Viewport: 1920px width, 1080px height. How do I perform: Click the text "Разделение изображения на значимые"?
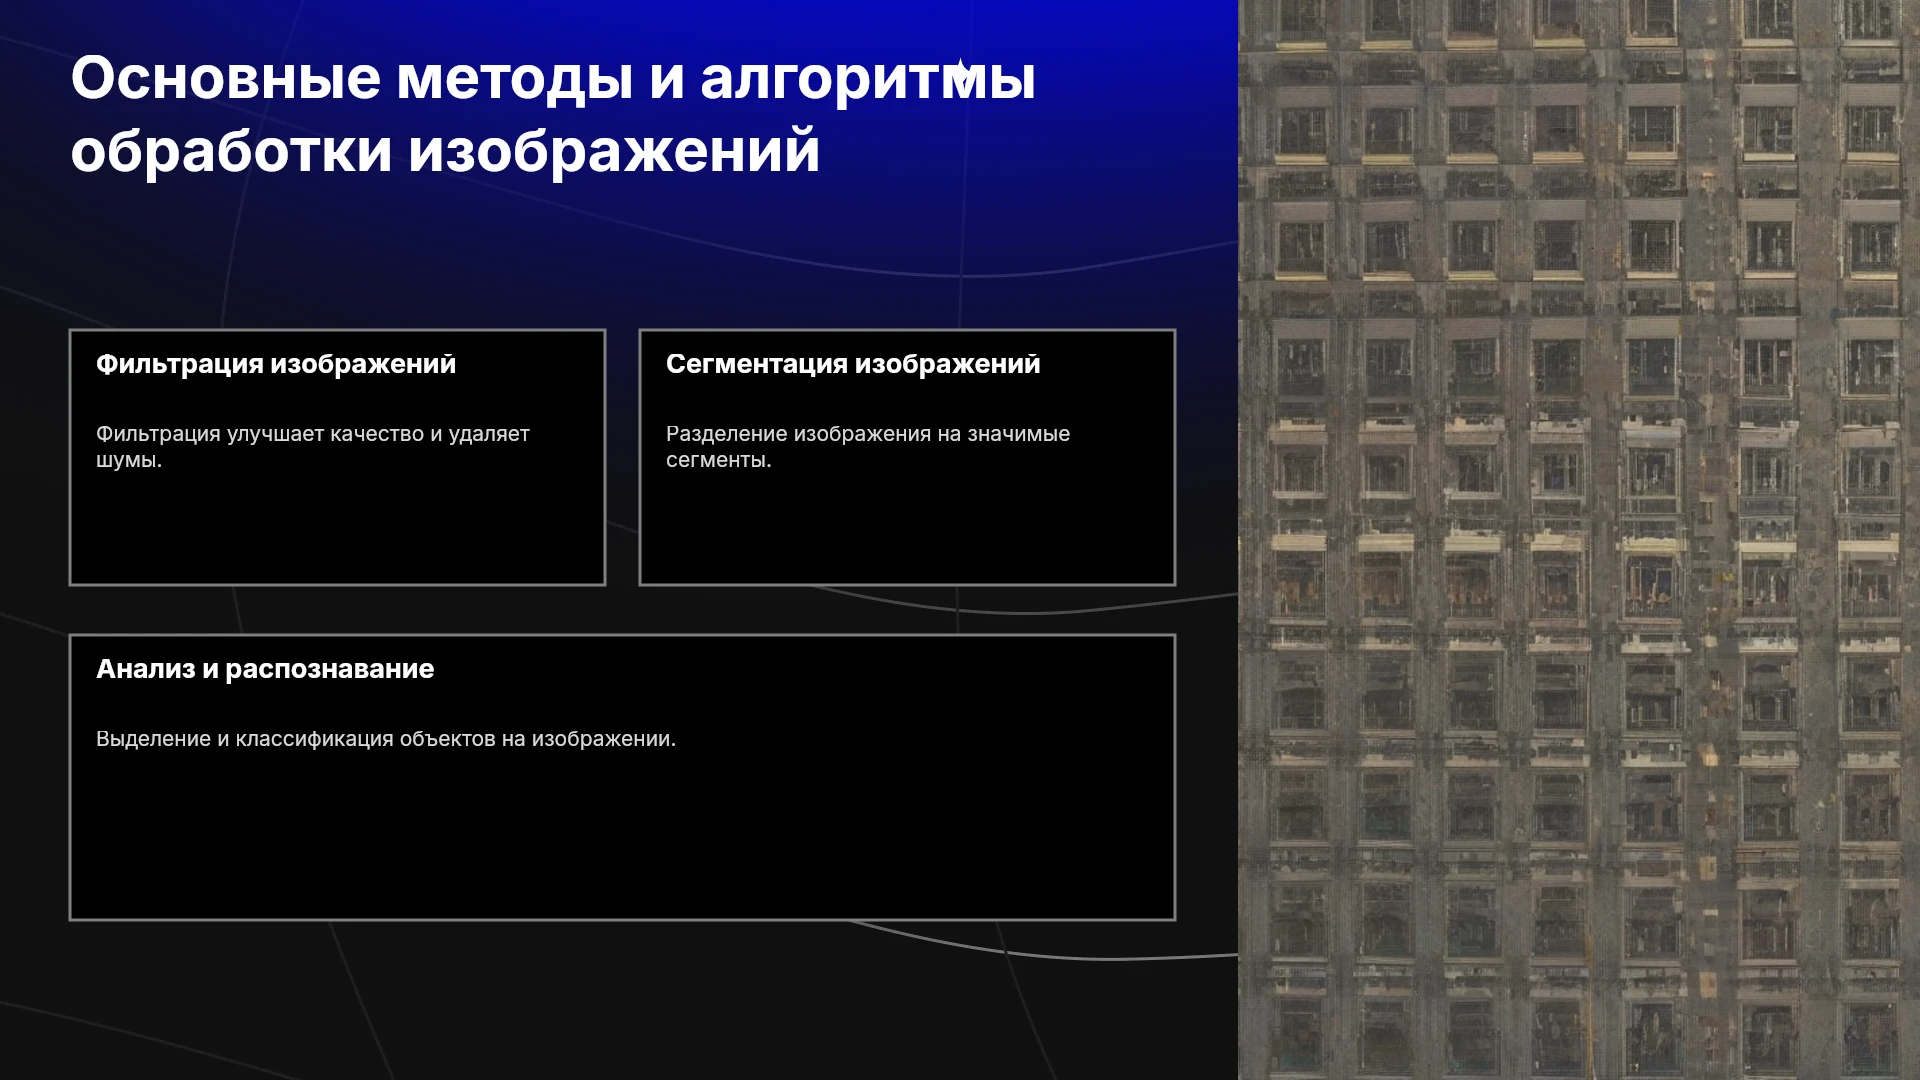(868, 434)
